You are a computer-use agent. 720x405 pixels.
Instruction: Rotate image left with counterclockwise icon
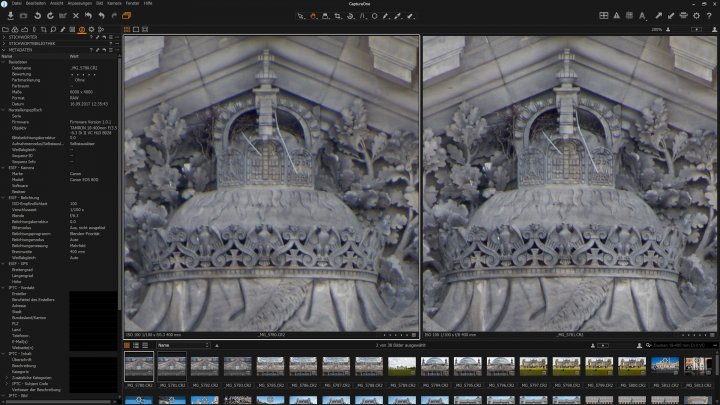point(37,16)
